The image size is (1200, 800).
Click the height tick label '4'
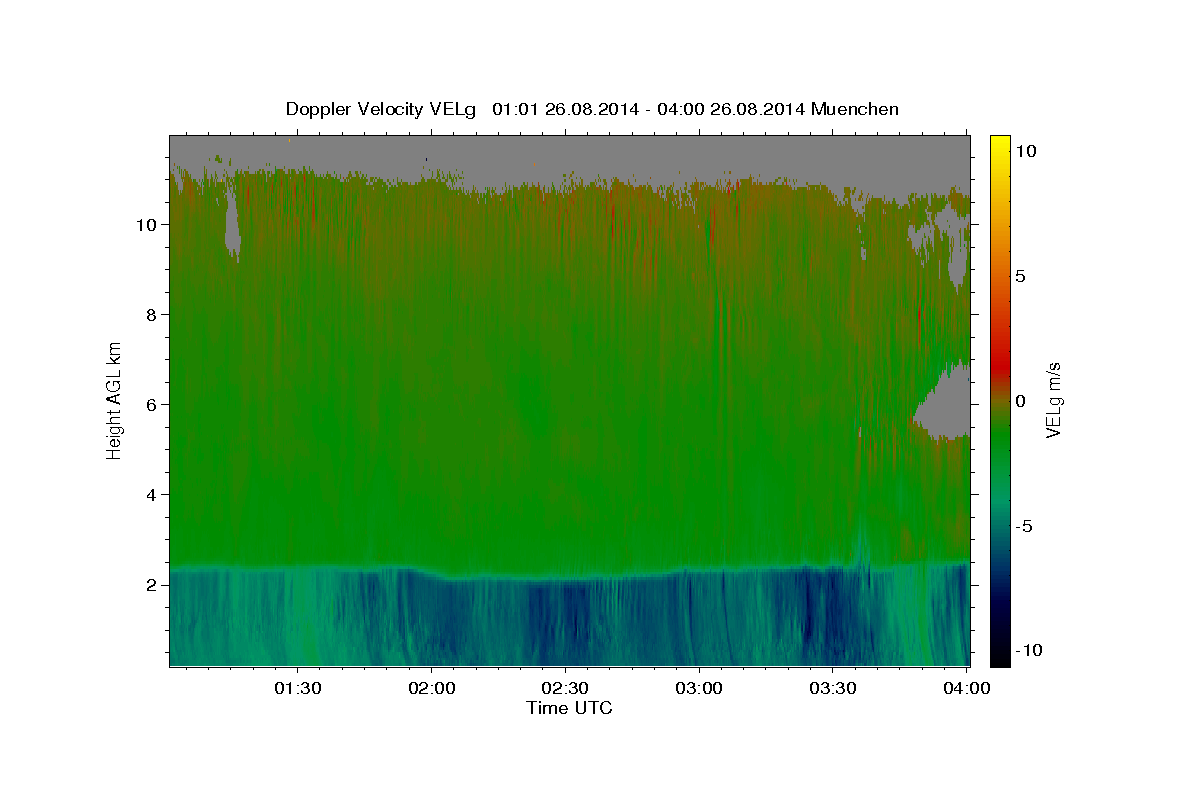tap(153, 495)
